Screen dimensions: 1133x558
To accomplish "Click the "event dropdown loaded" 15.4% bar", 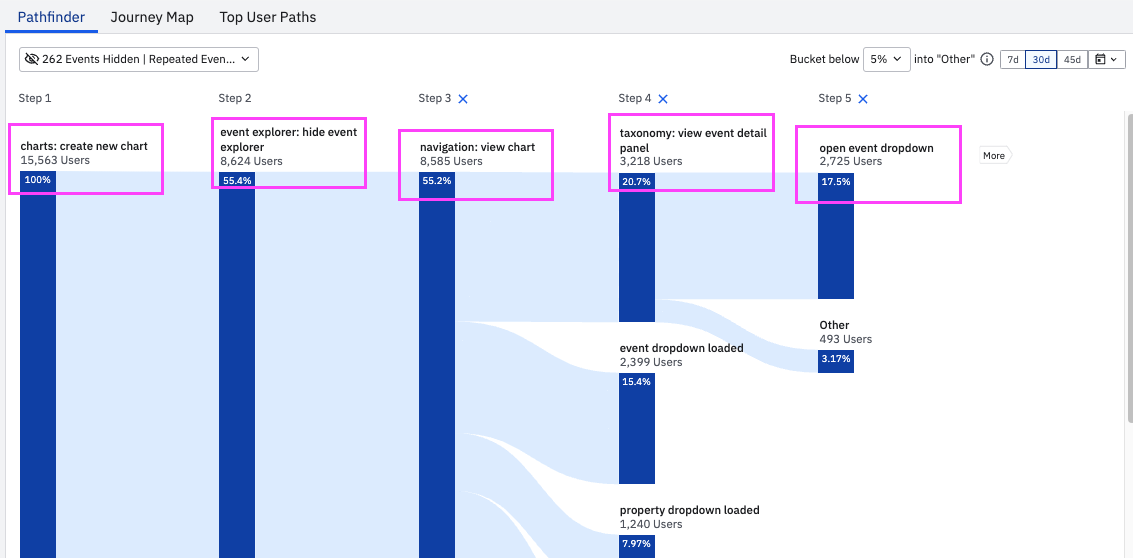I will tap(636, 428).
